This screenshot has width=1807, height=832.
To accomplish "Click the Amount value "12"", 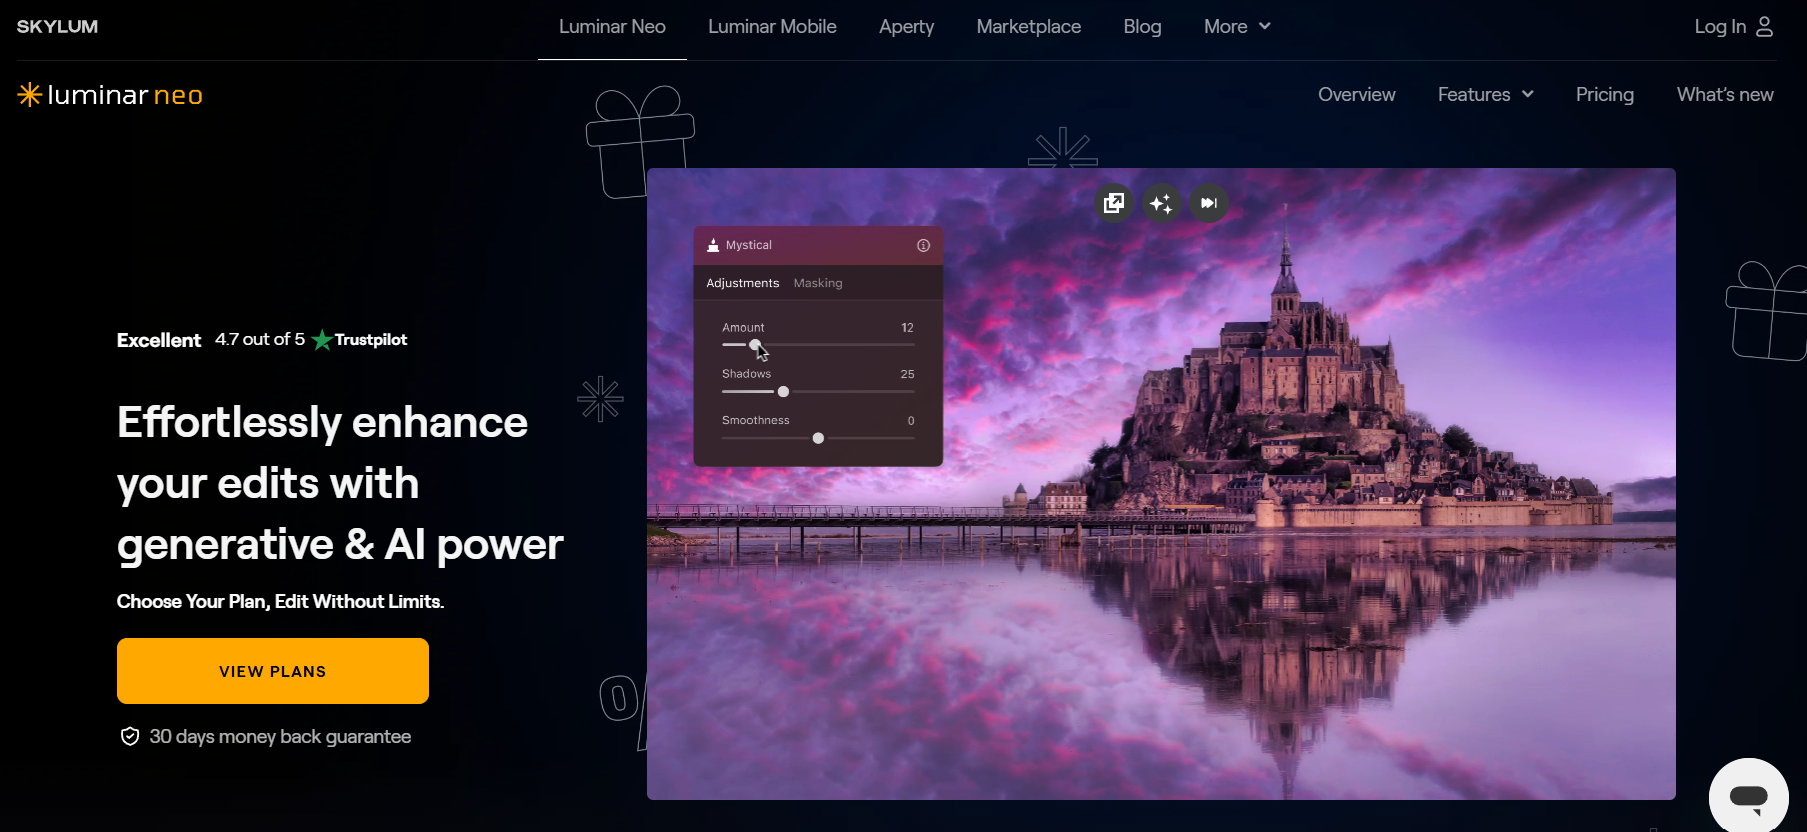I will (907, 328).
